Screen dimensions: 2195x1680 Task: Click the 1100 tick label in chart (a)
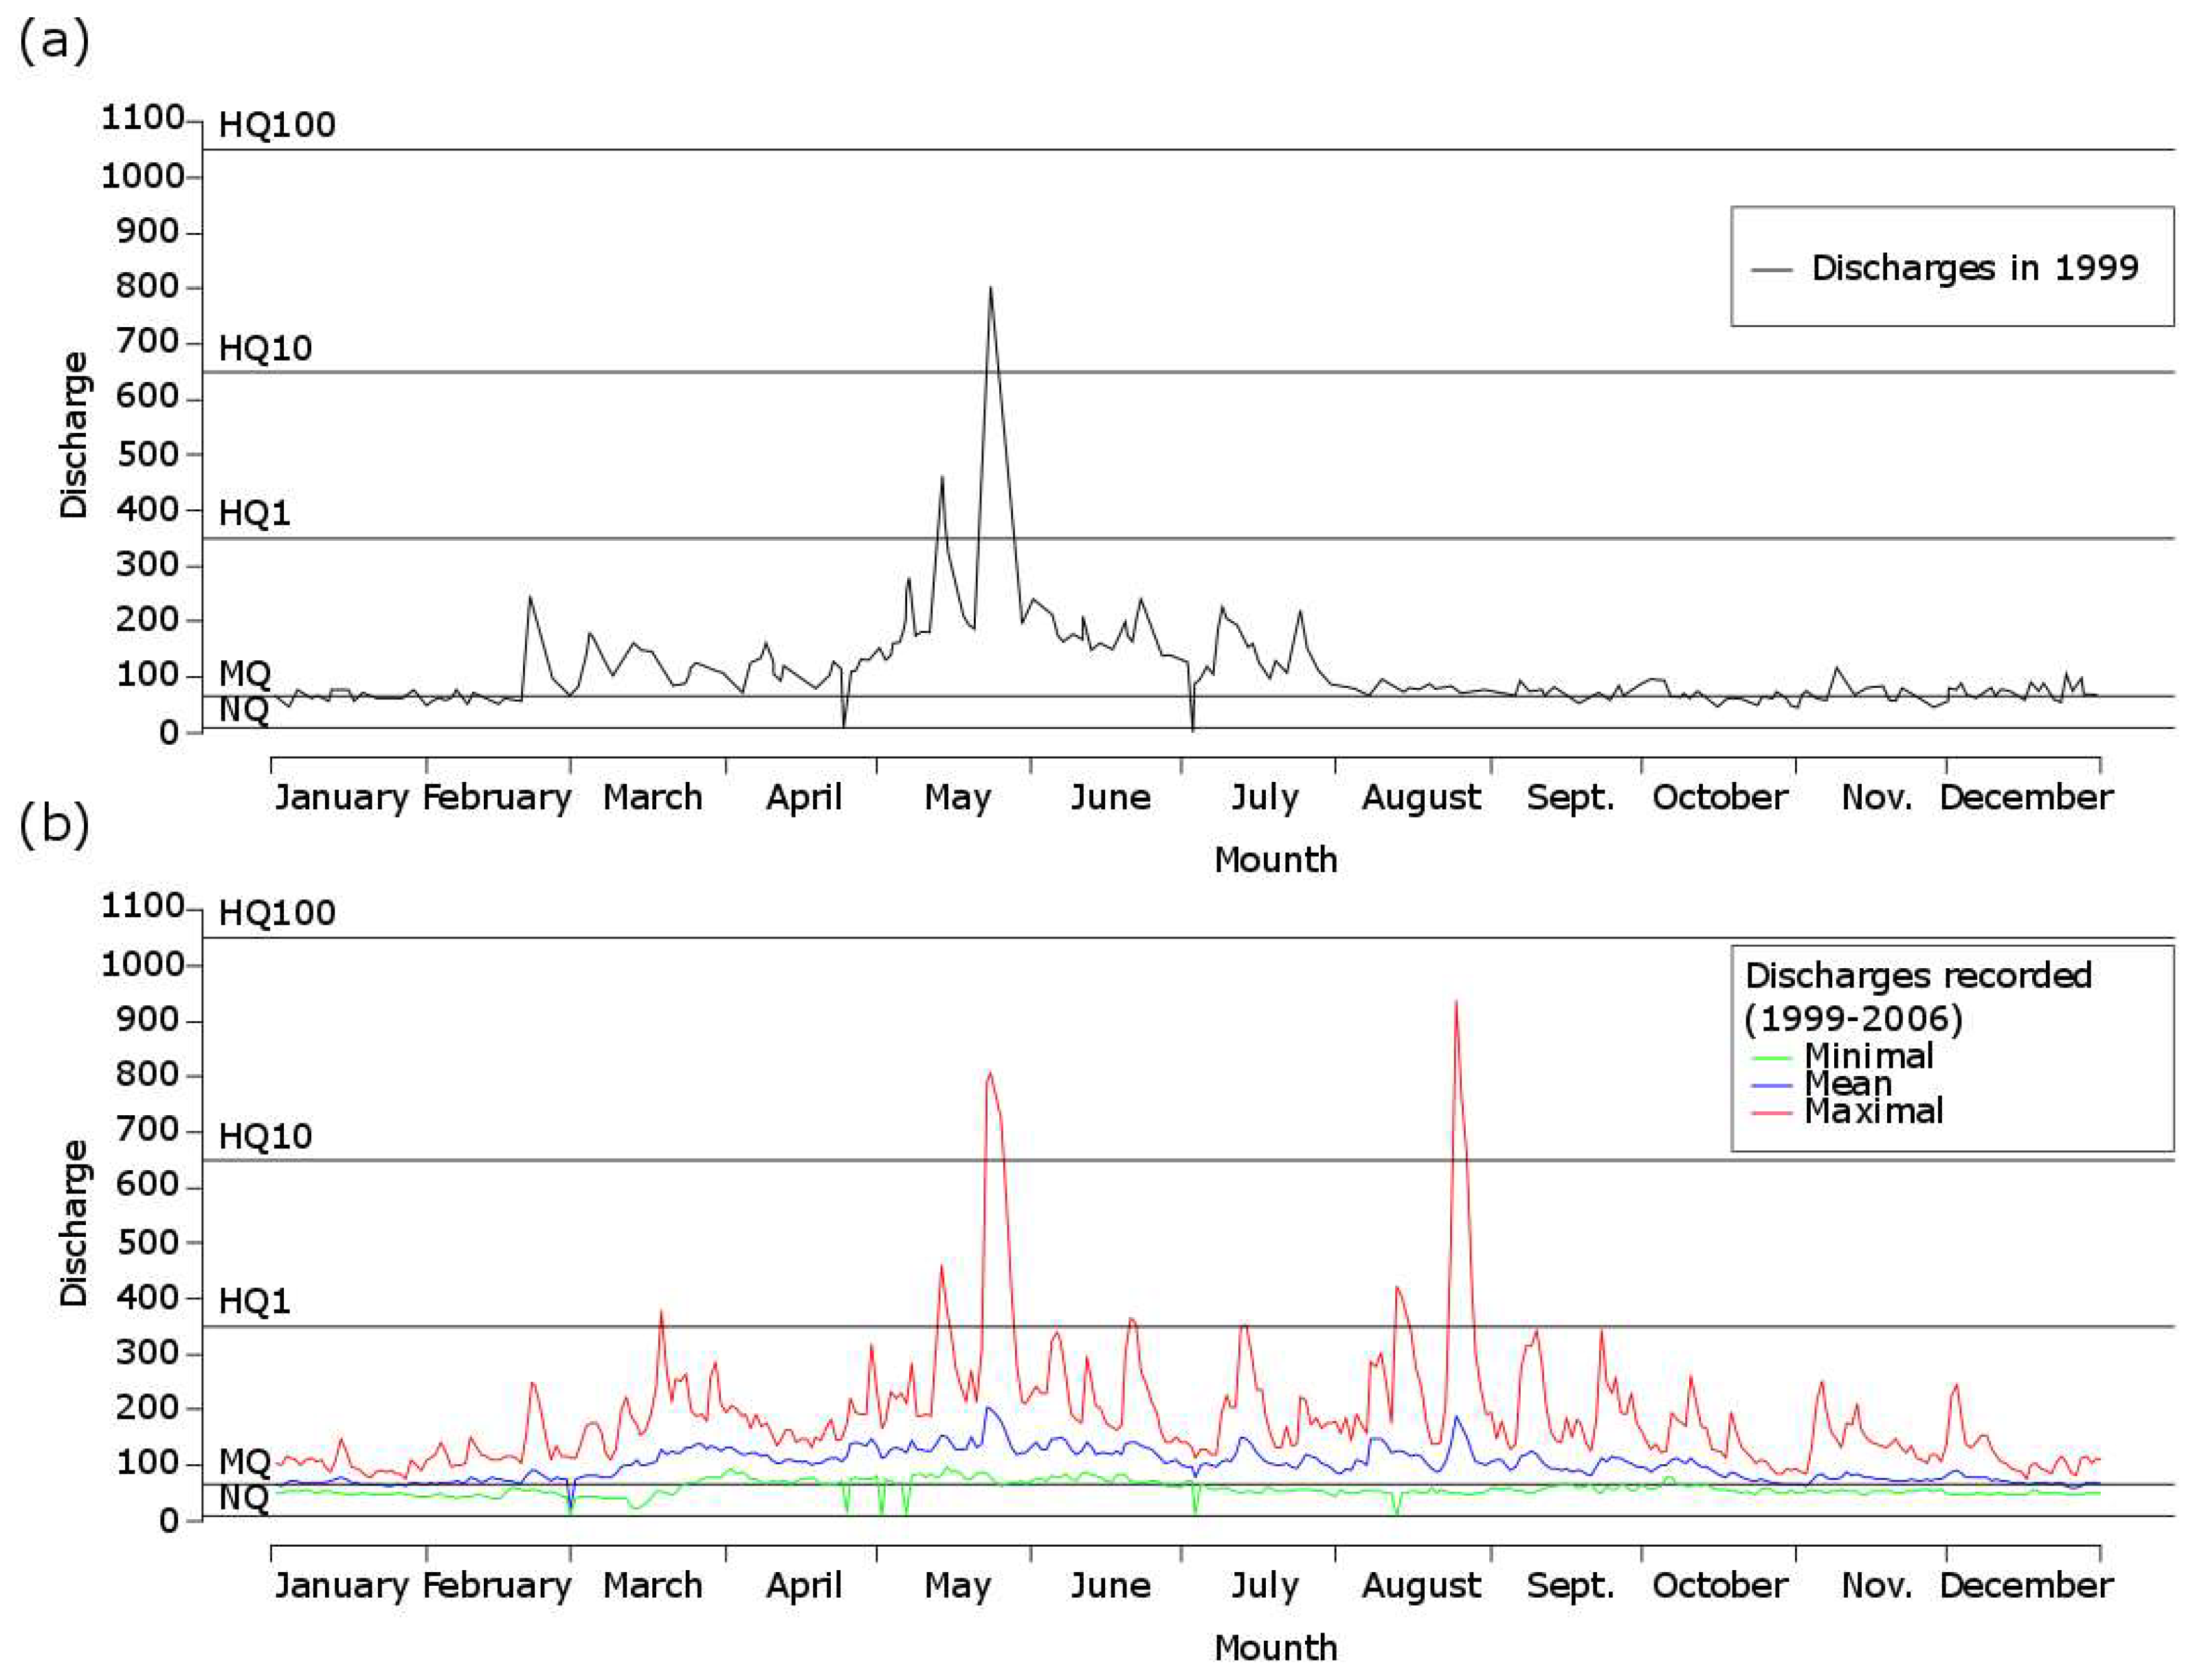click(142, 118)
